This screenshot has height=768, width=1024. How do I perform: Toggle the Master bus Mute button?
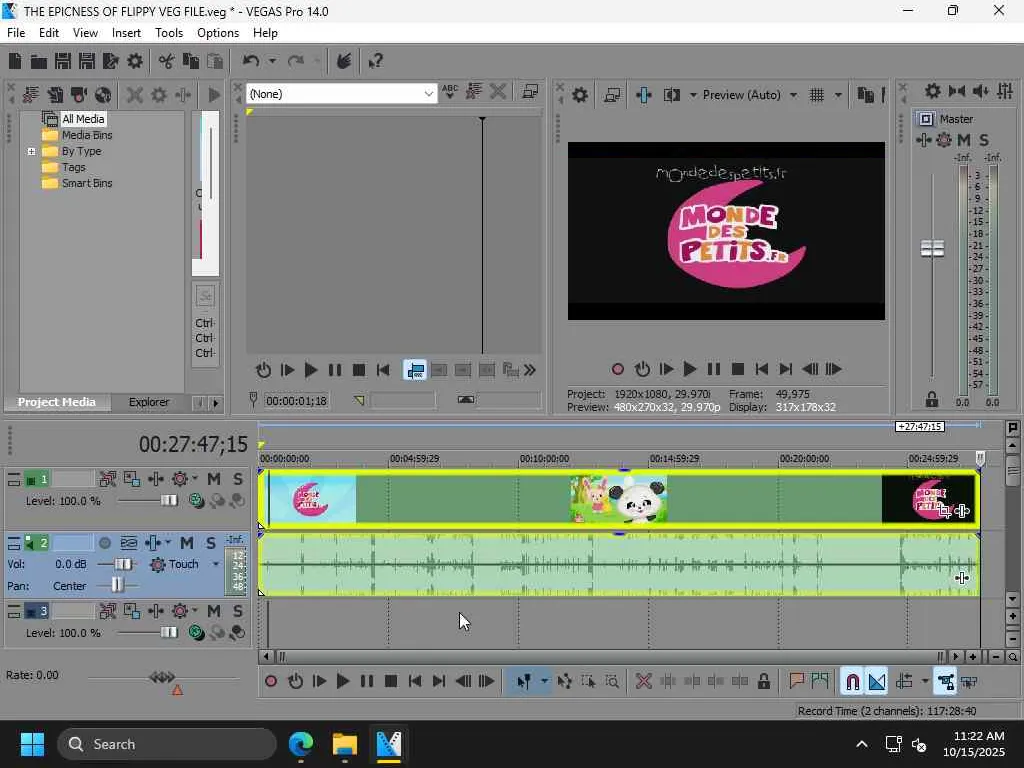click(963, 140)
